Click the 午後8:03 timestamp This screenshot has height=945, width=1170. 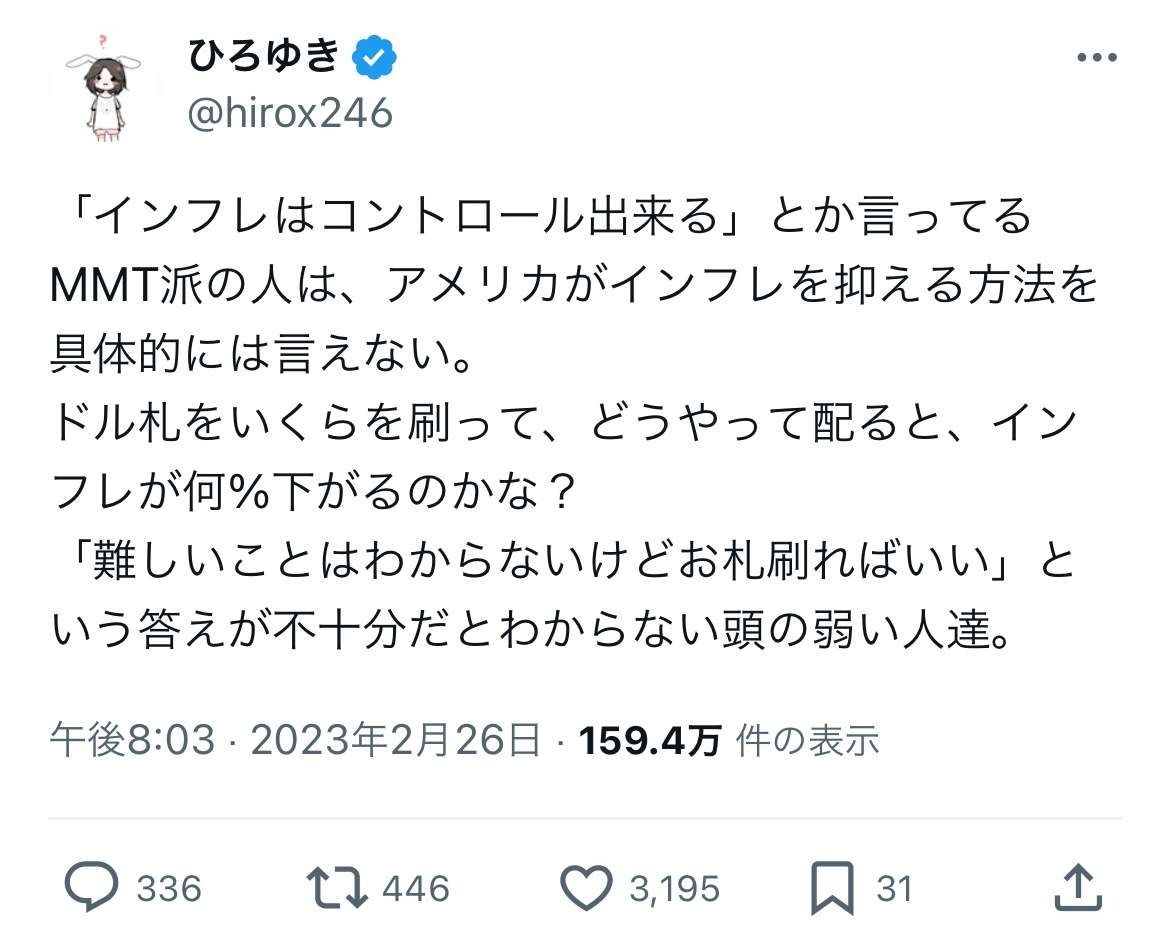point(132,741)
